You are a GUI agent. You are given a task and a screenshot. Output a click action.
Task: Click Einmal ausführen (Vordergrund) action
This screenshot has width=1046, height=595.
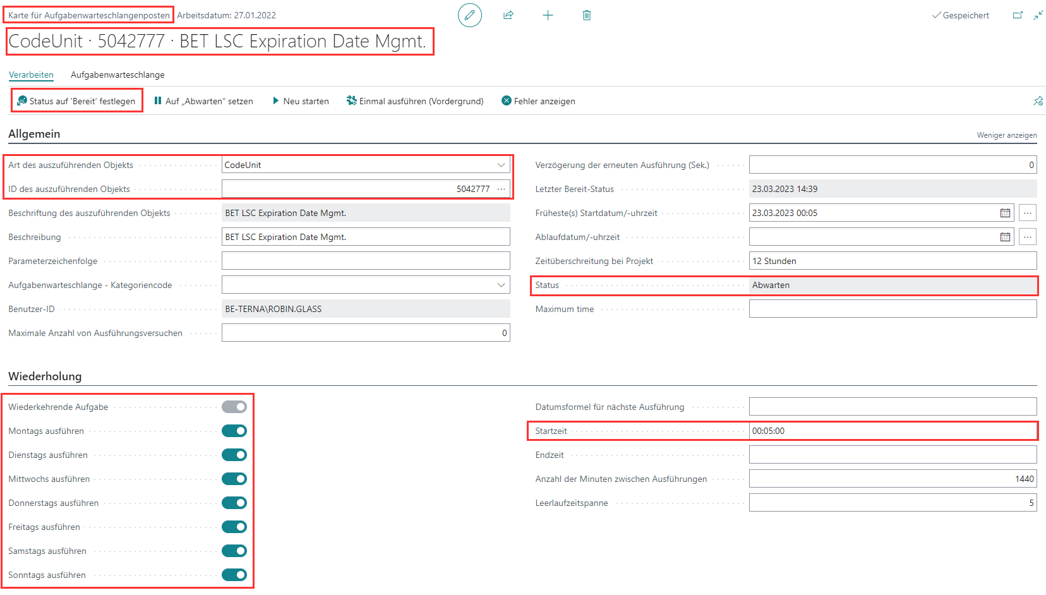coord(415,101)
